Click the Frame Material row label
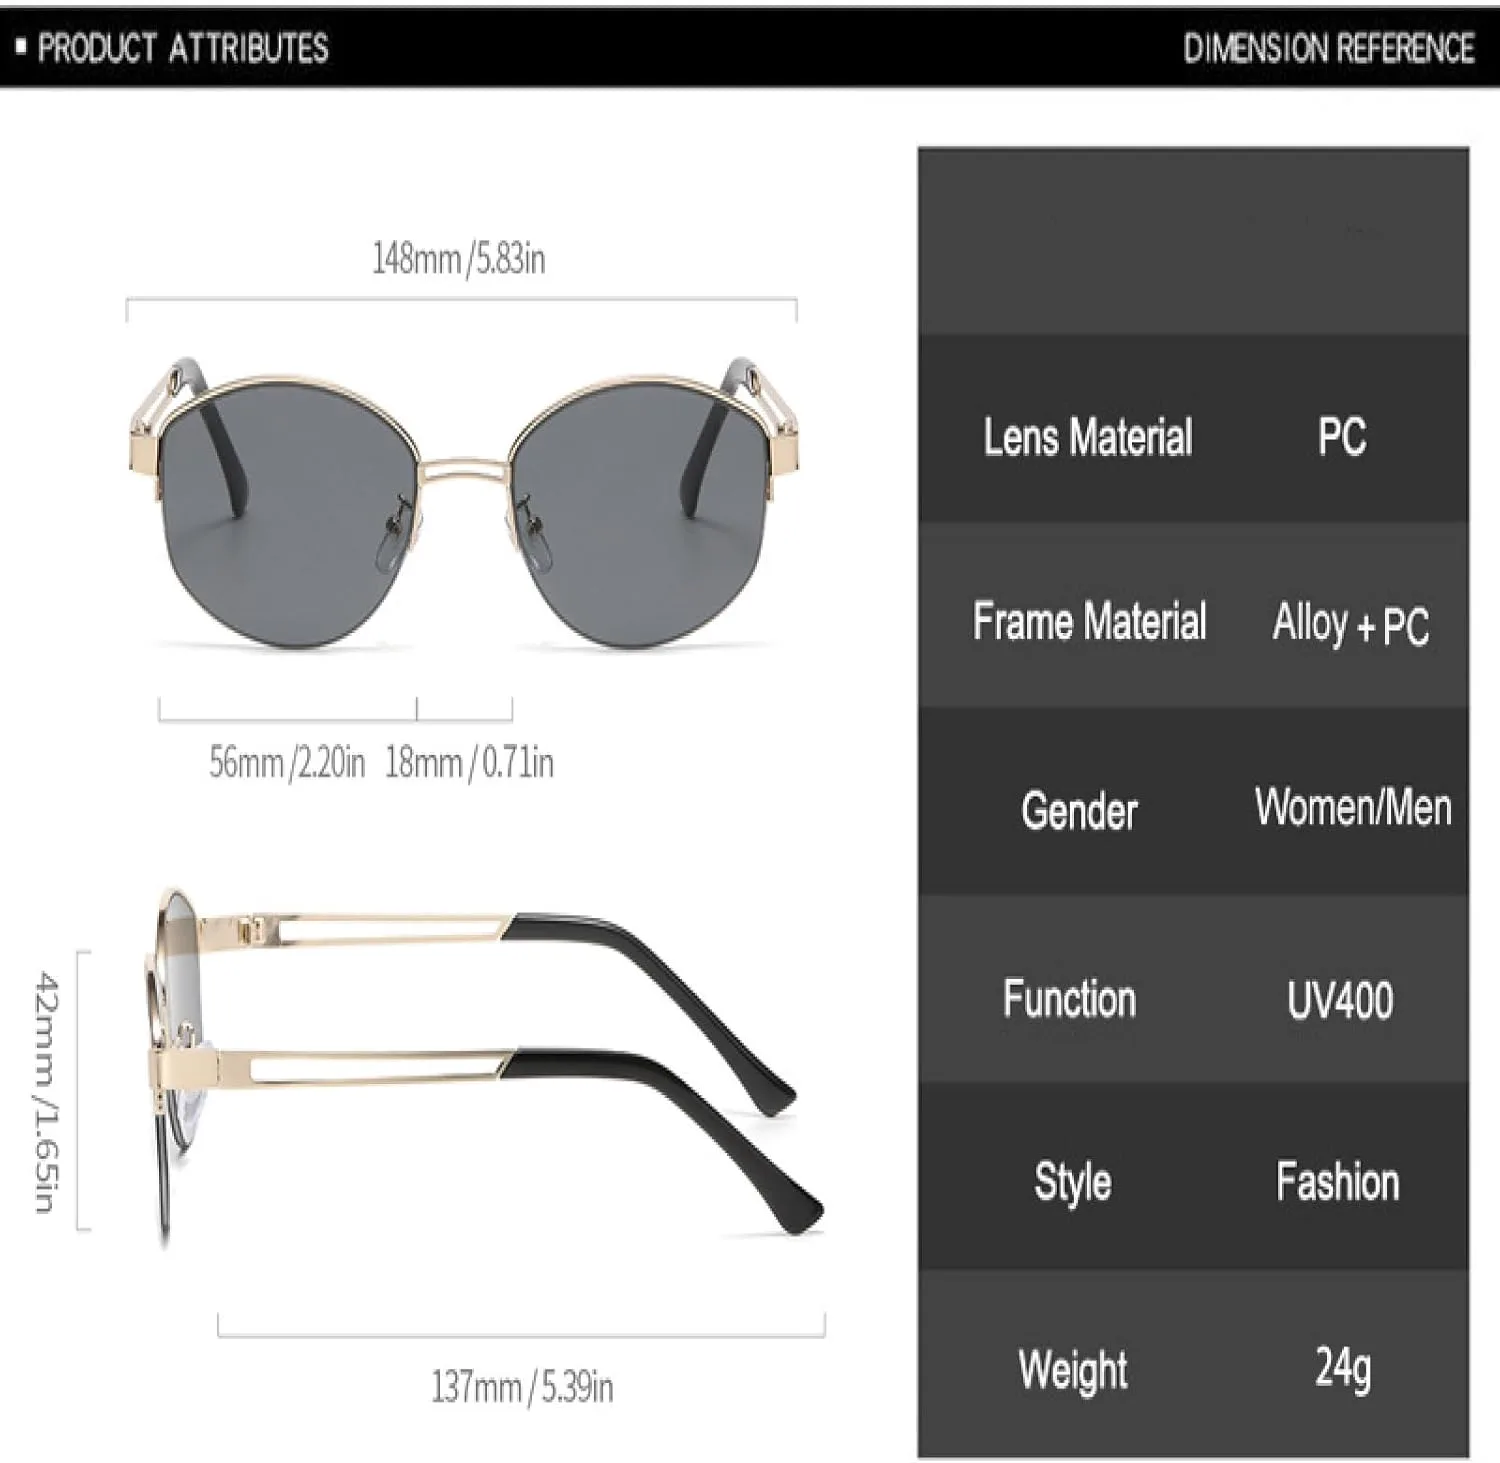The width and height of the screenshot is (1500, 1463). (1090, 621)
